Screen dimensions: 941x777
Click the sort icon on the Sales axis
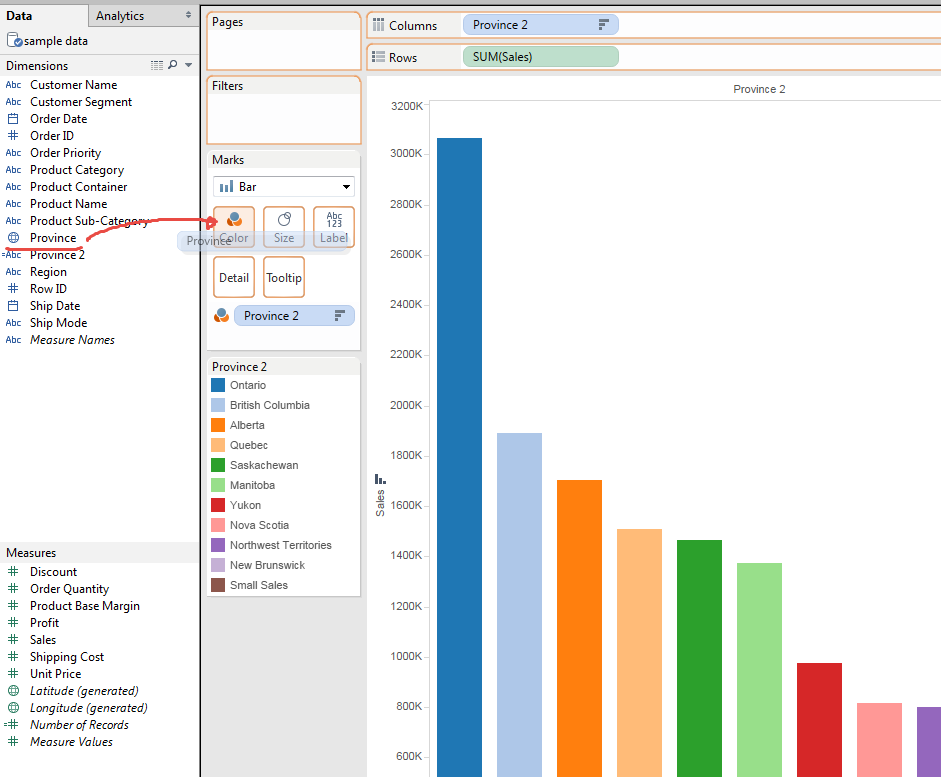click(x=380, y=479)
